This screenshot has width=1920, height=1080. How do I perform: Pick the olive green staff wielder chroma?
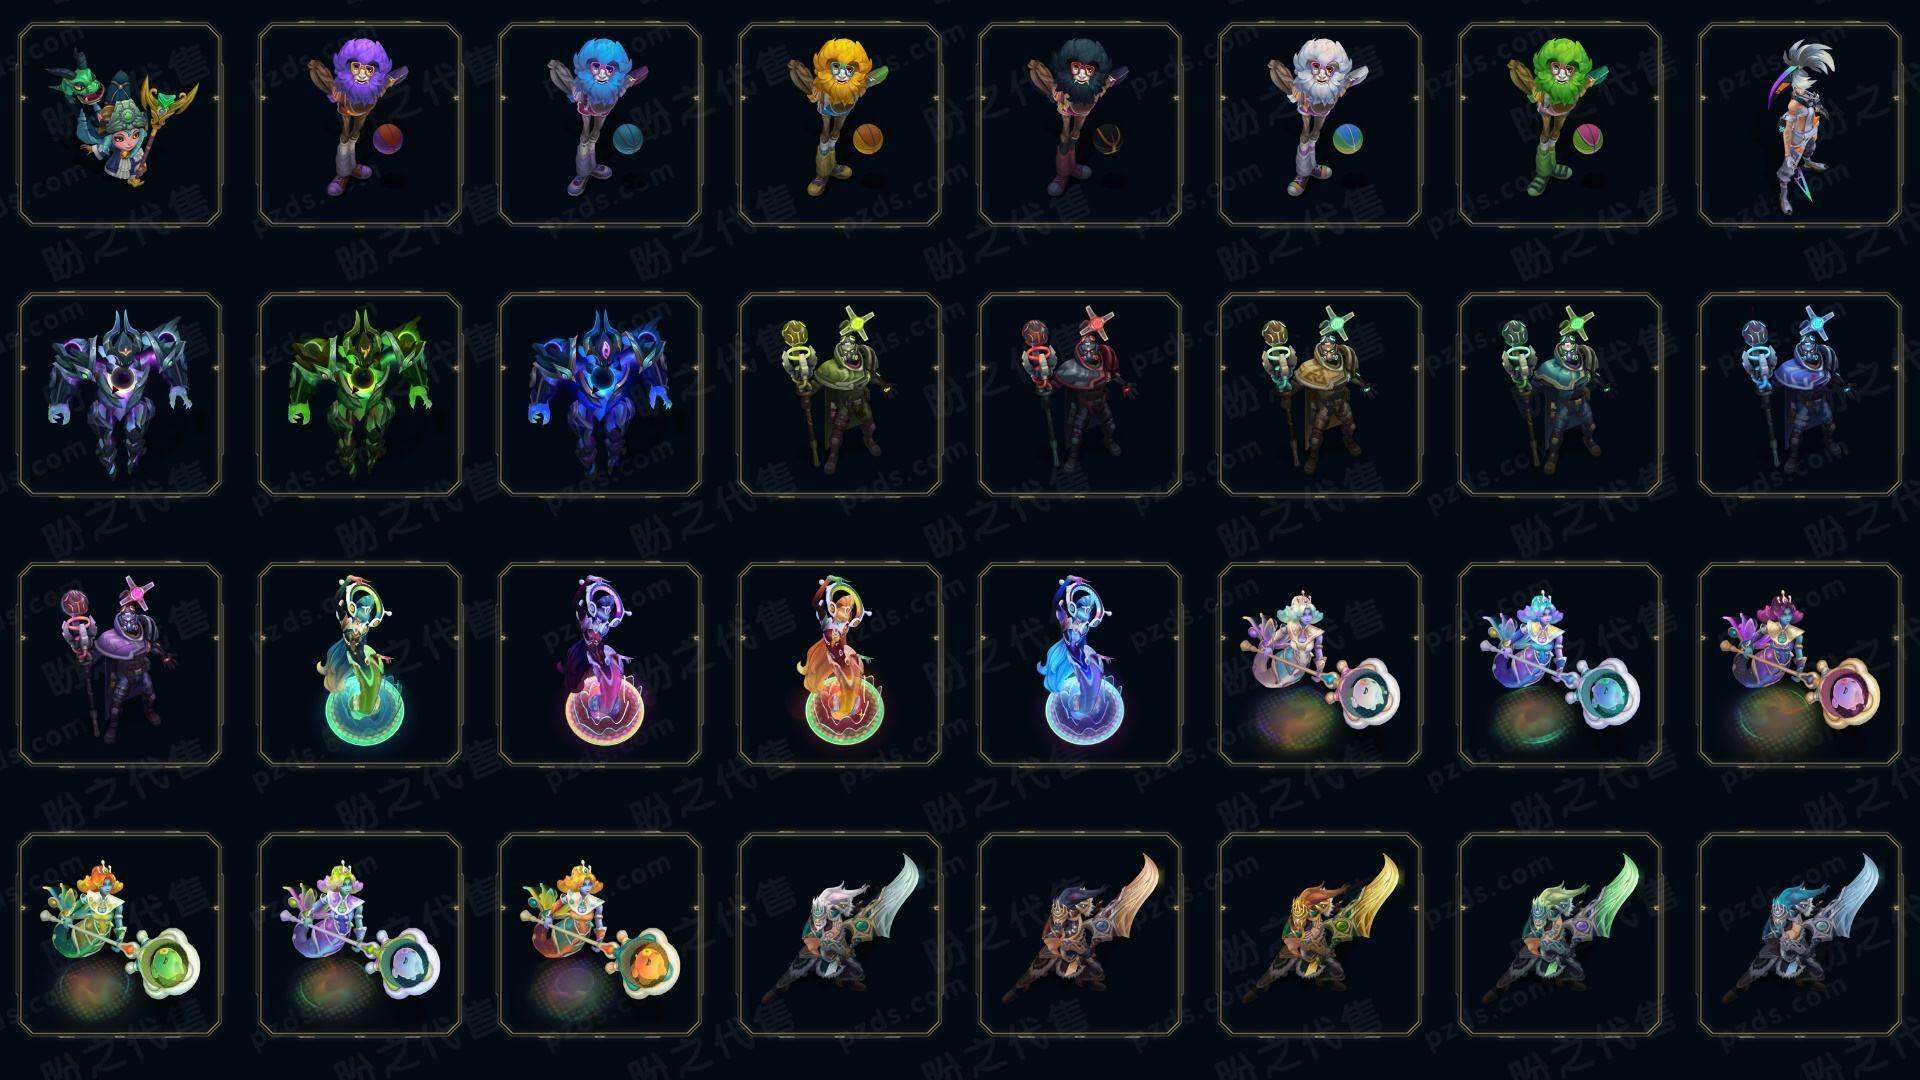click(840, 394)
